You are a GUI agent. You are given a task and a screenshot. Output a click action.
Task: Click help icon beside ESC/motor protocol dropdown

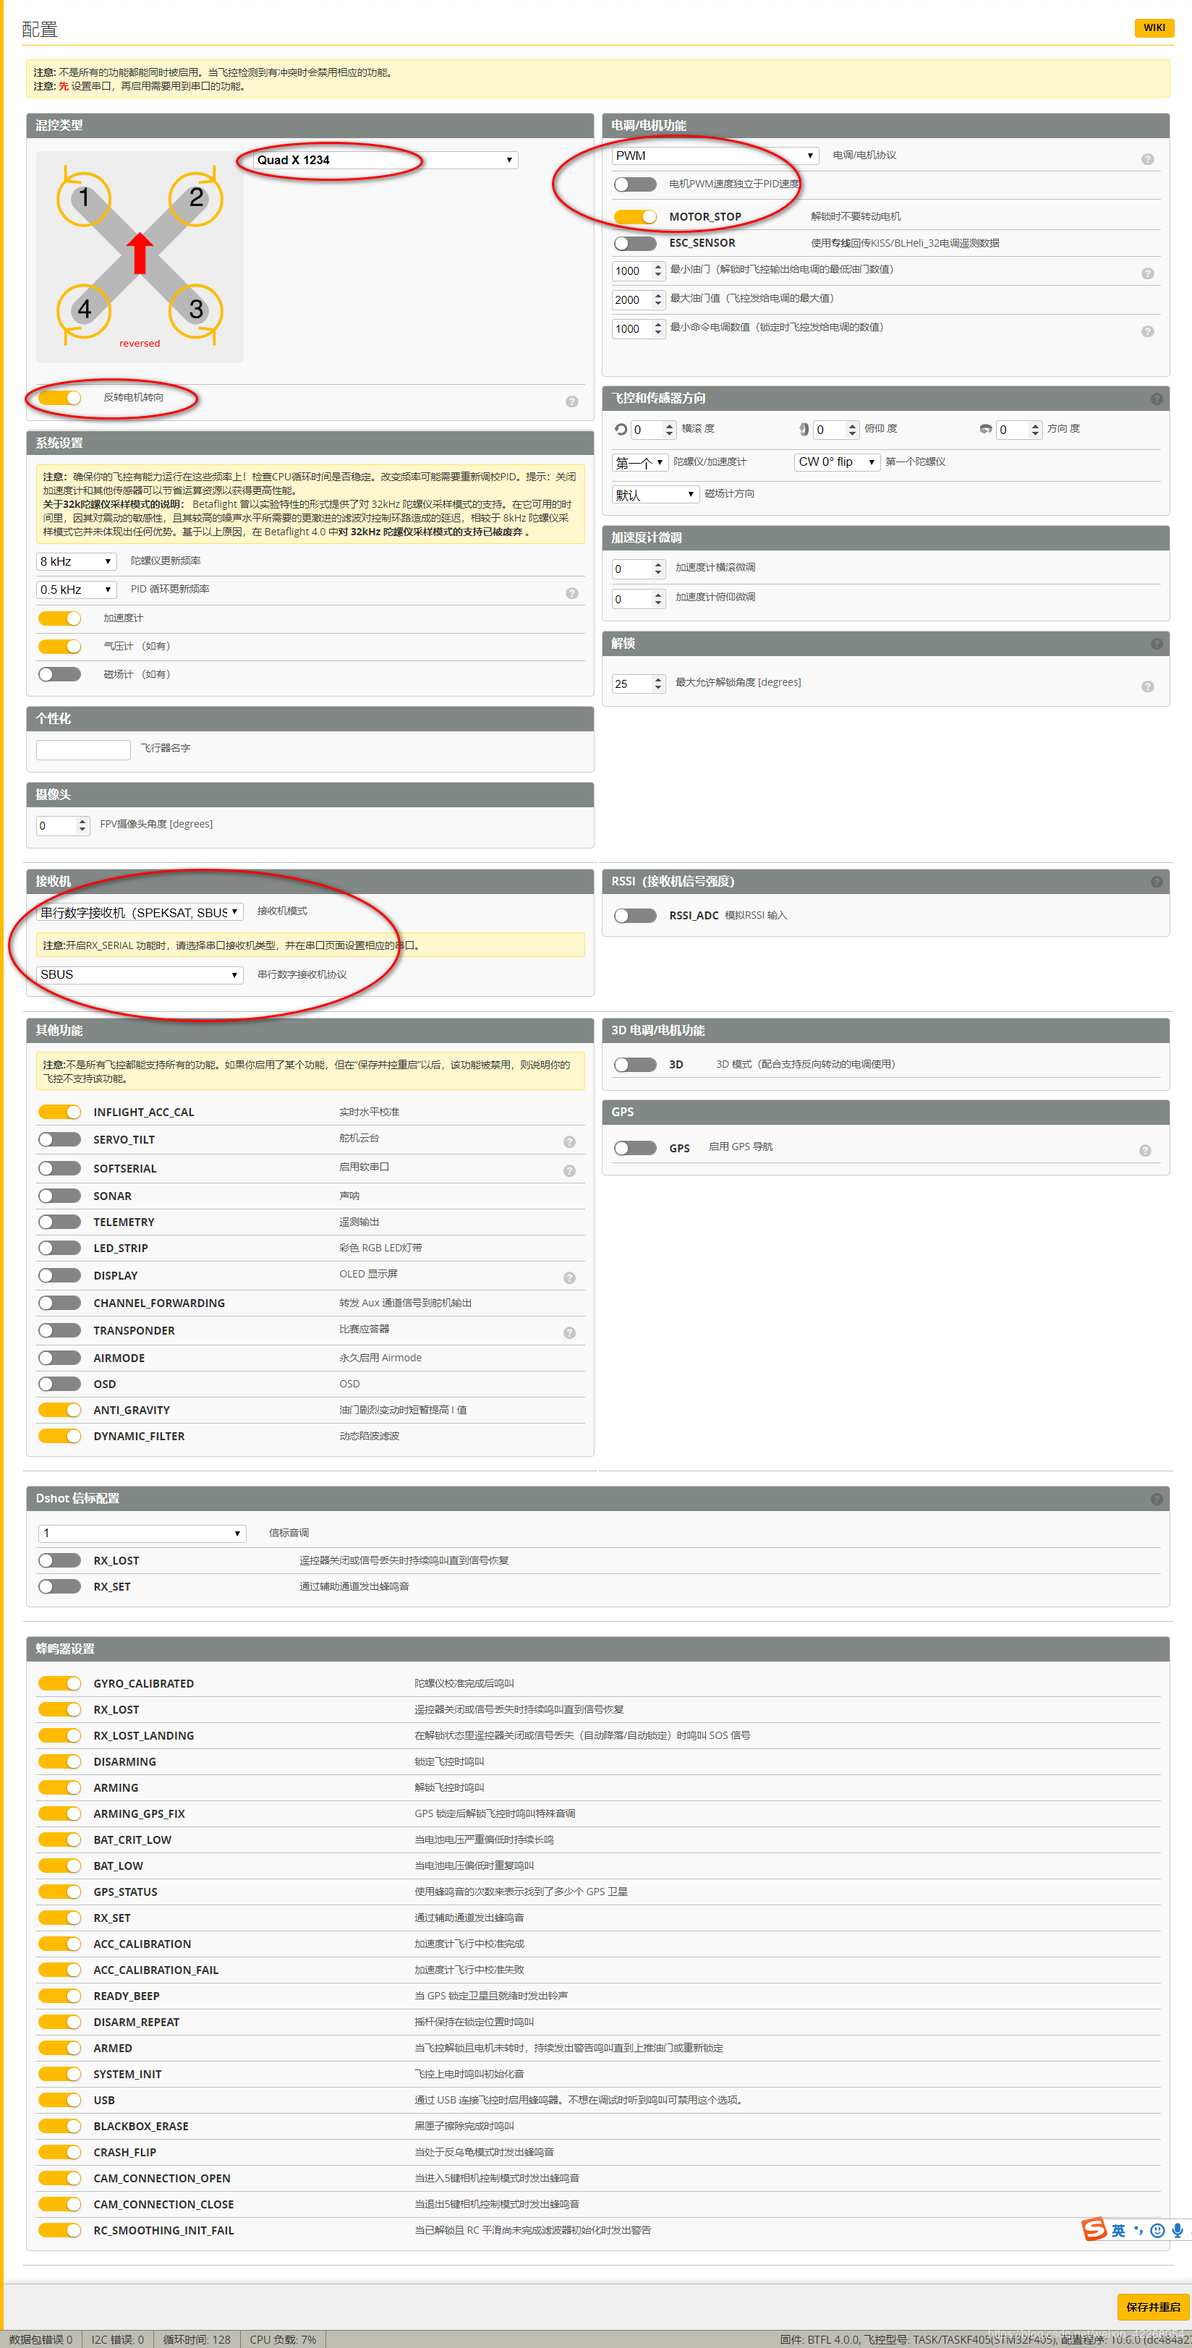[x=1147, y=159]
